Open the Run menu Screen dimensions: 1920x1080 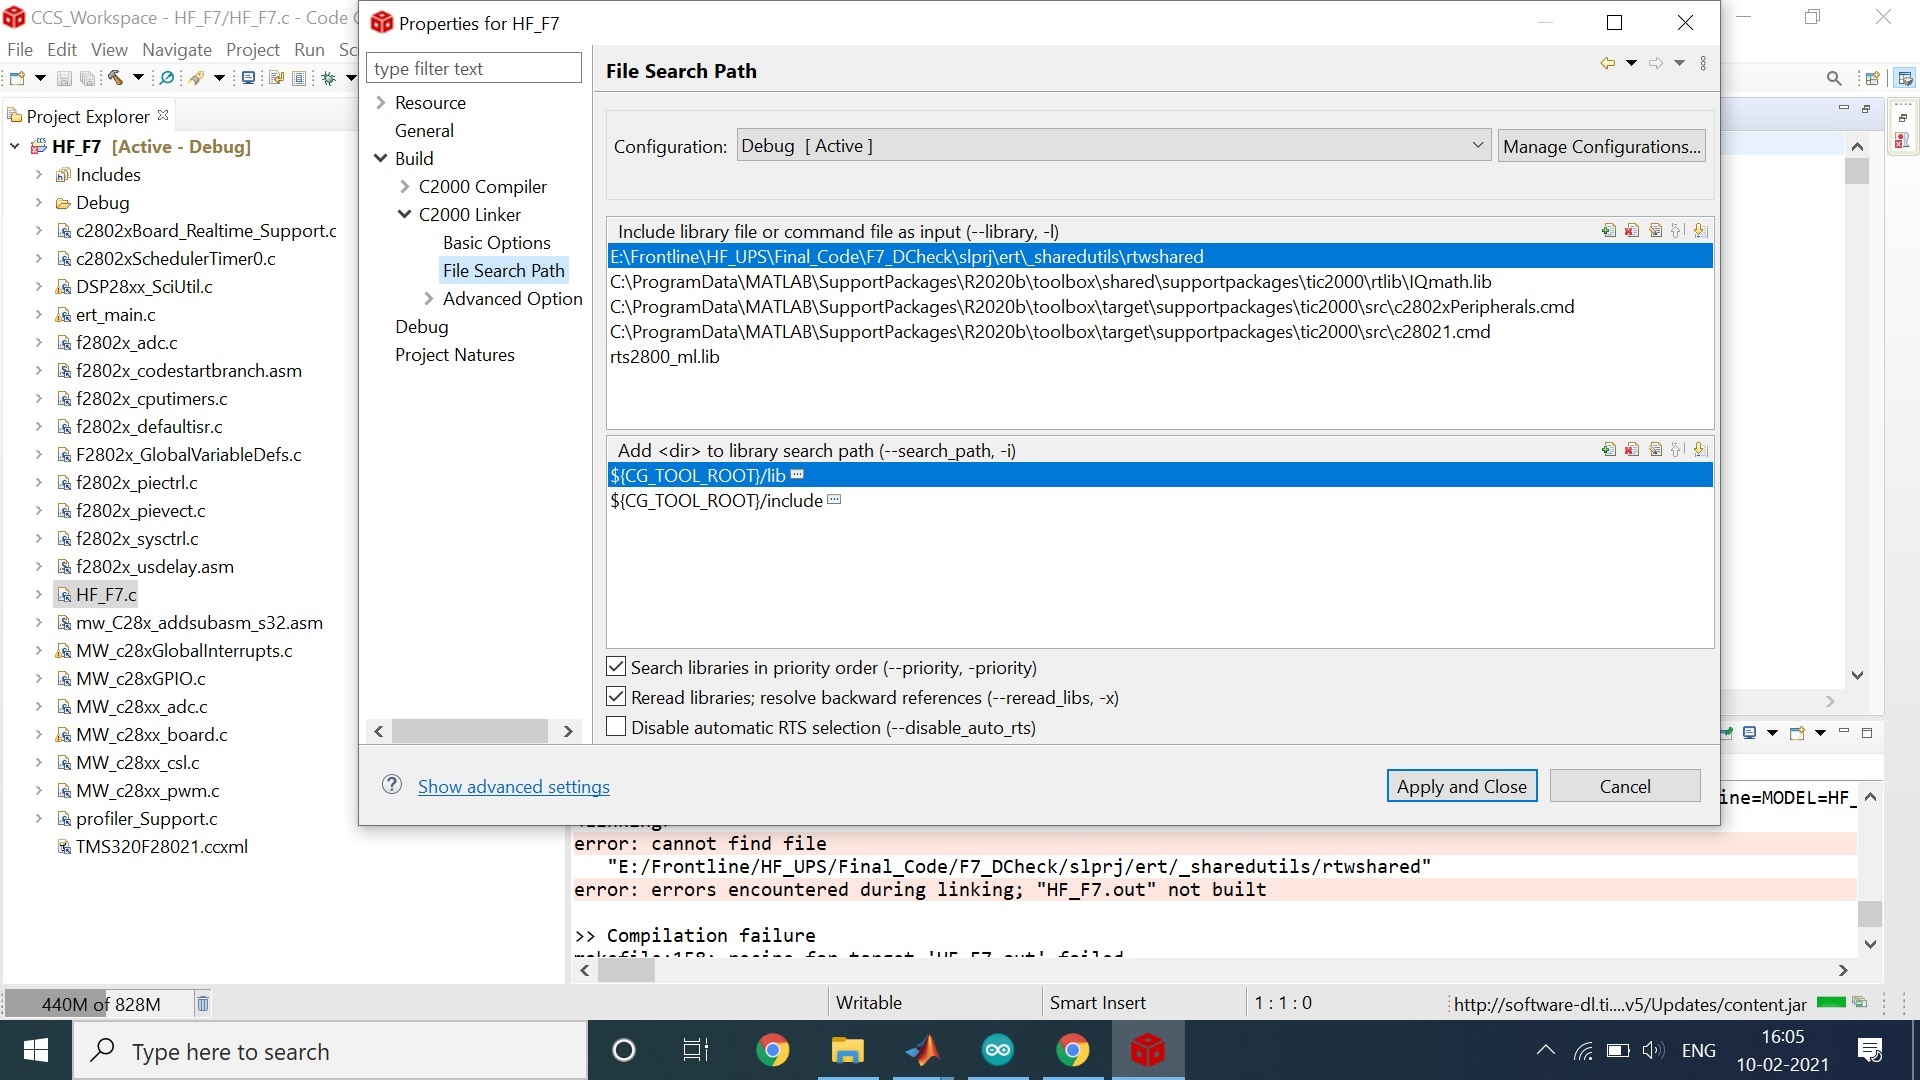(309, 49)
